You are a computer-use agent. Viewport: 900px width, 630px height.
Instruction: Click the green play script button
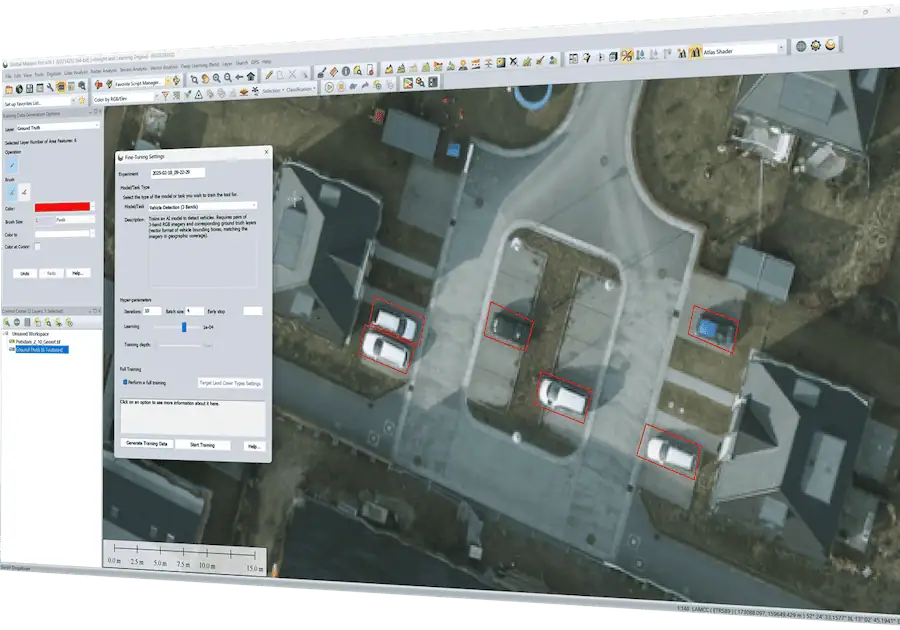329,87
